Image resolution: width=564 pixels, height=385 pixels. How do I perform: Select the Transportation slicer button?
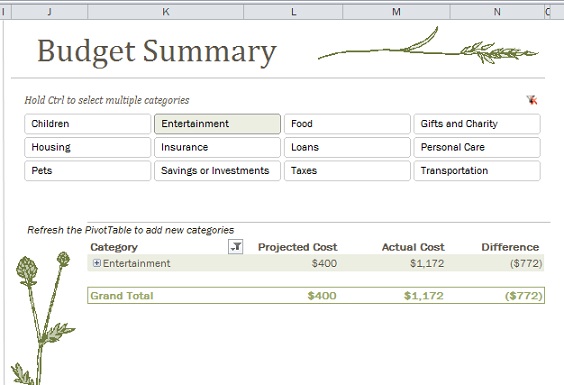click(x=477, y=171)
